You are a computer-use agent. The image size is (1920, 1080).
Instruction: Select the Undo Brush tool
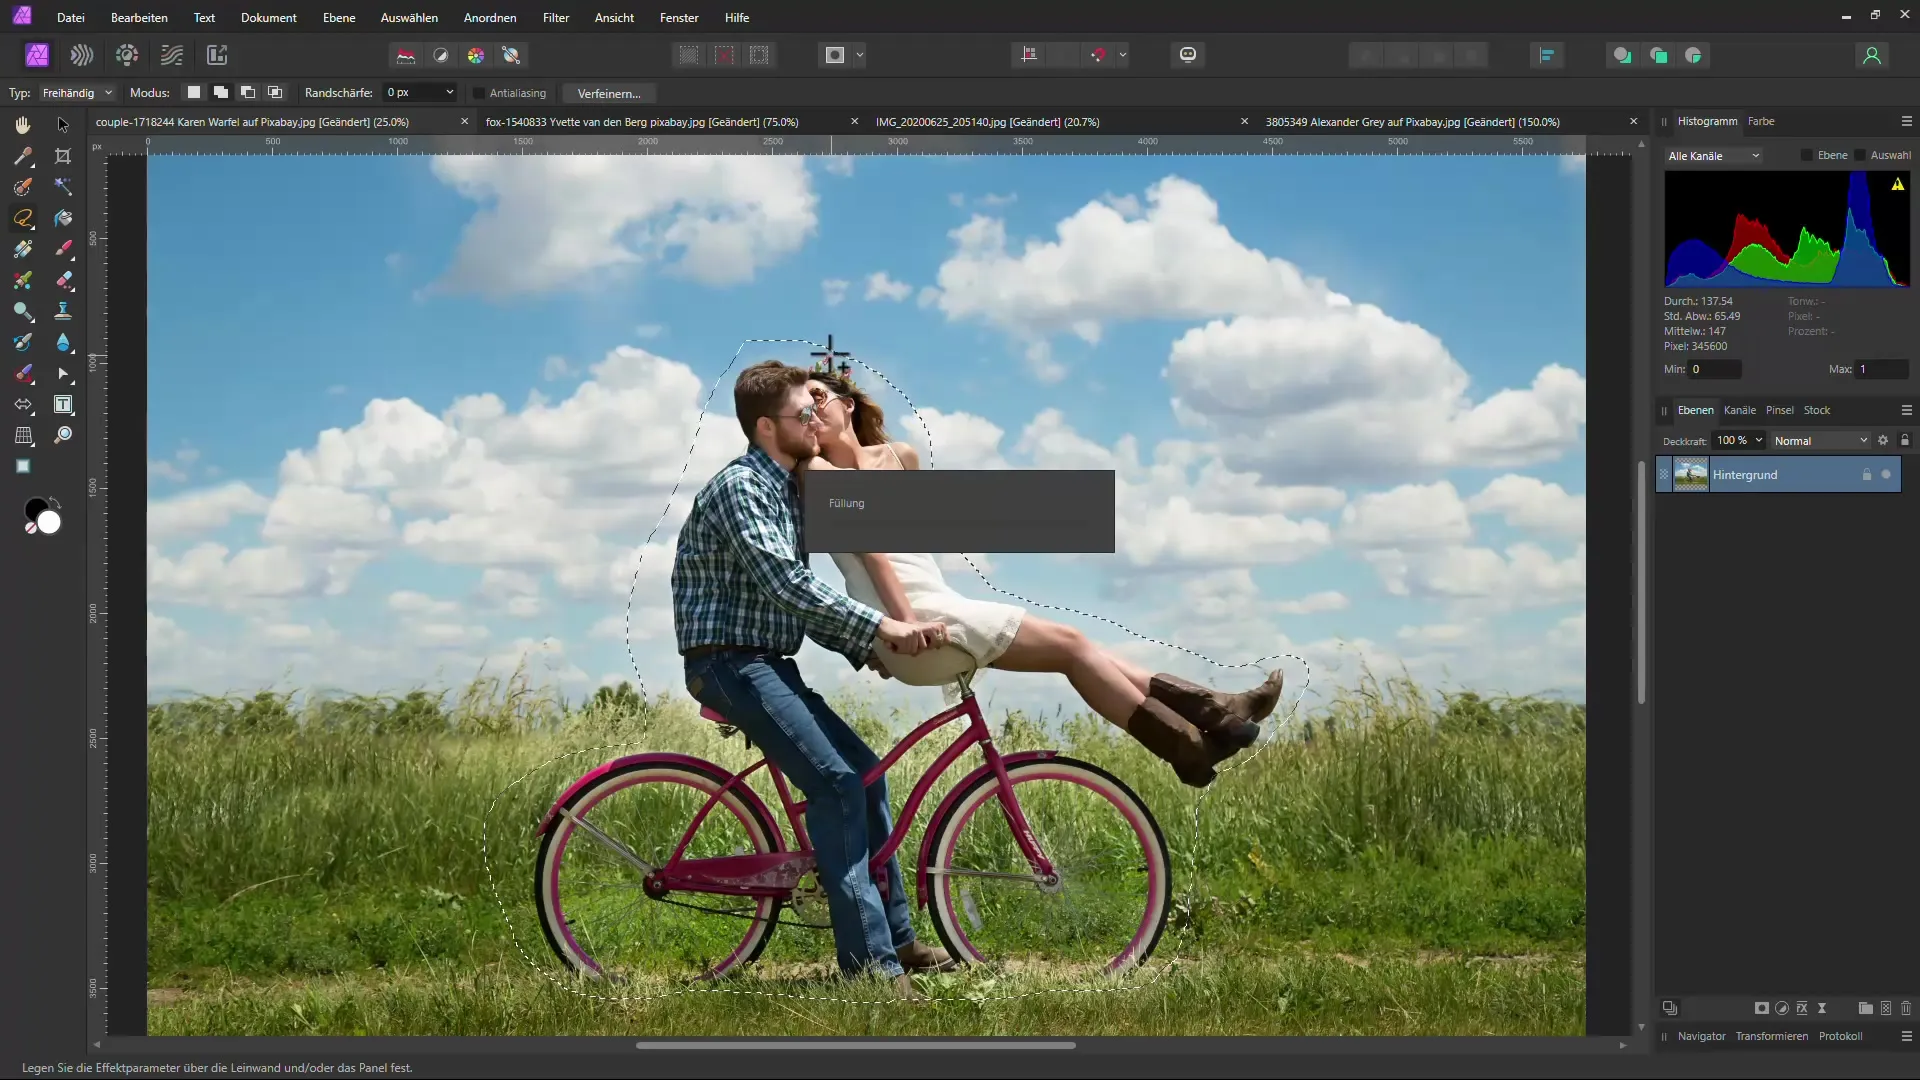(23, 342)
